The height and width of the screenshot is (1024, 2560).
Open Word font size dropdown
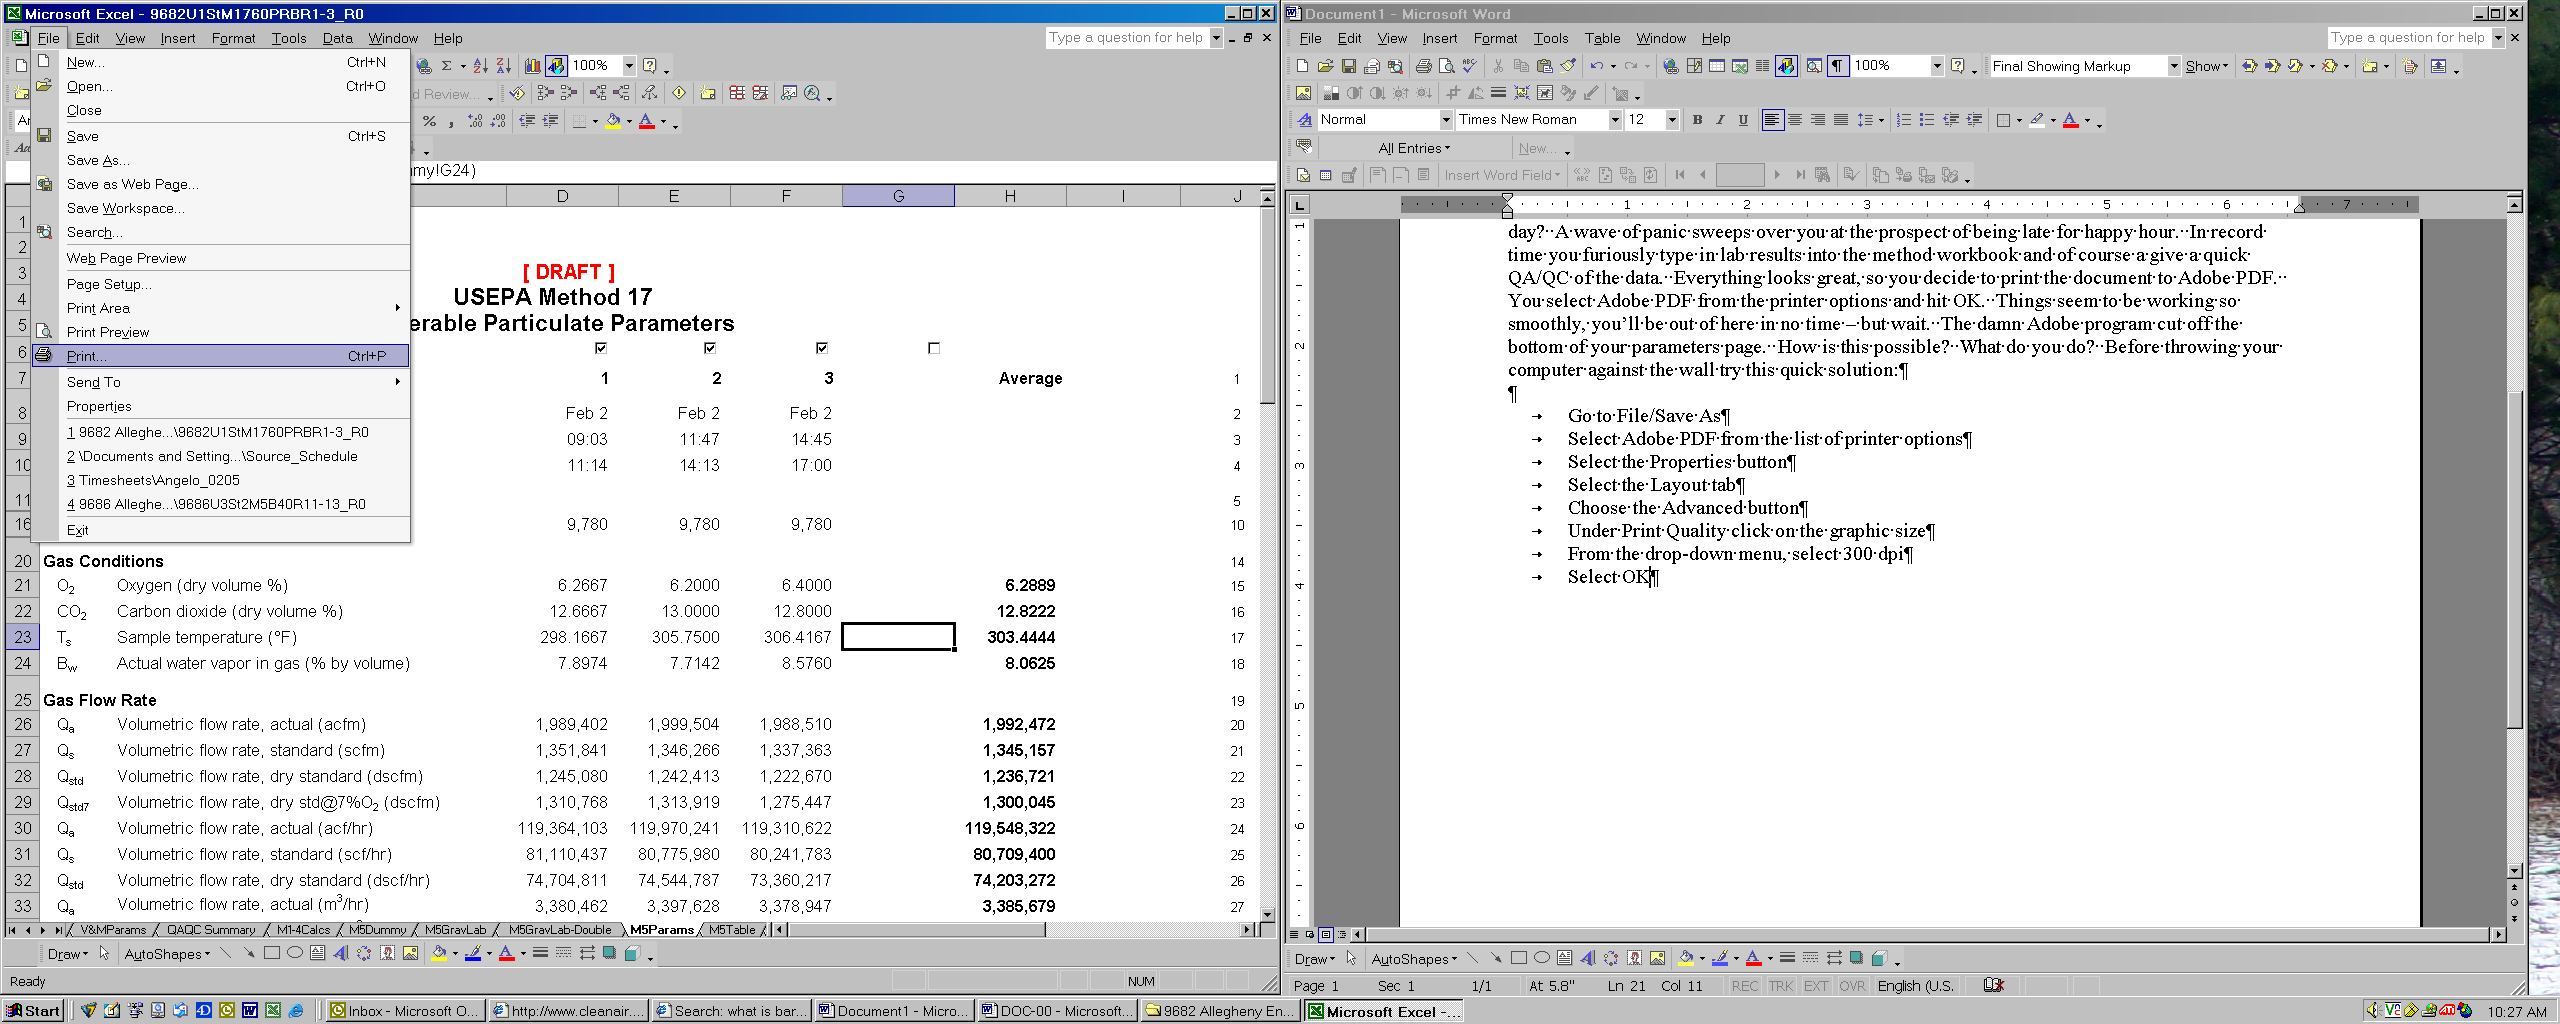[1671, 120]
